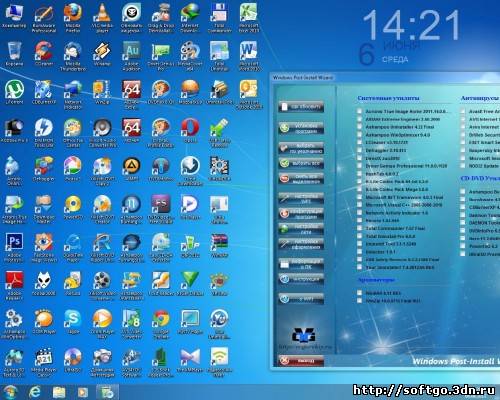Check Acronis True Image Home in wizard
The width and height of the screenshot is (500, 400).
pyautogui.click(x=359, y=111)
